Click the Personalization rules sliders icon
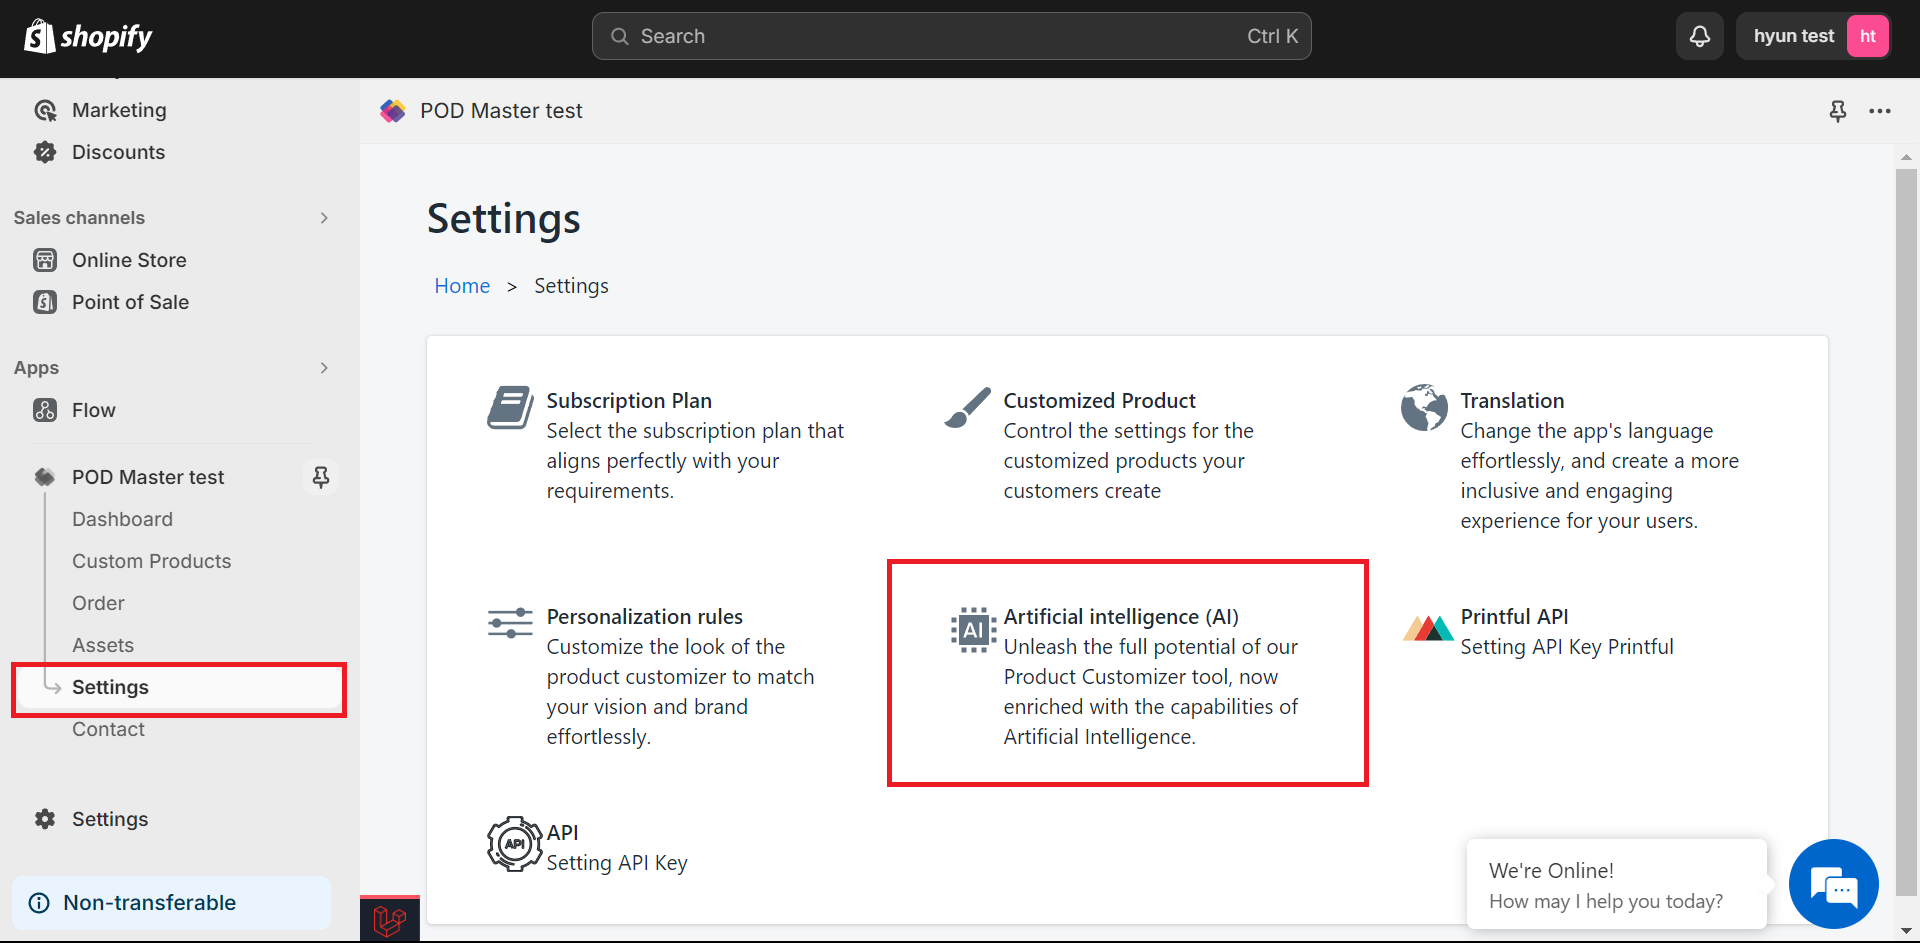1920x943 pixels. pyautogui.click(x=510, y=623)
